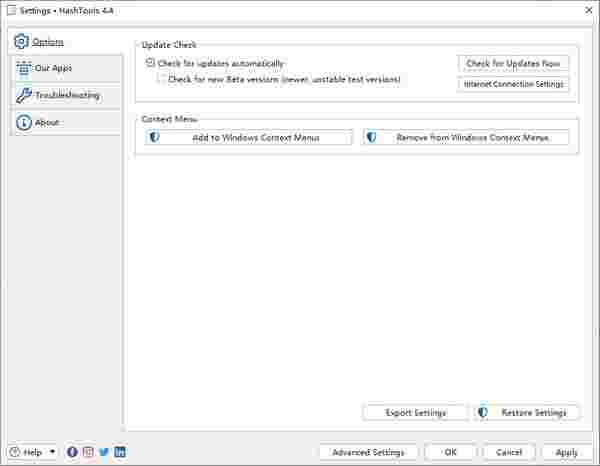The image size is (600, 466).
Task: Expand the Help dropdown arrow
Action: [52, 452]
